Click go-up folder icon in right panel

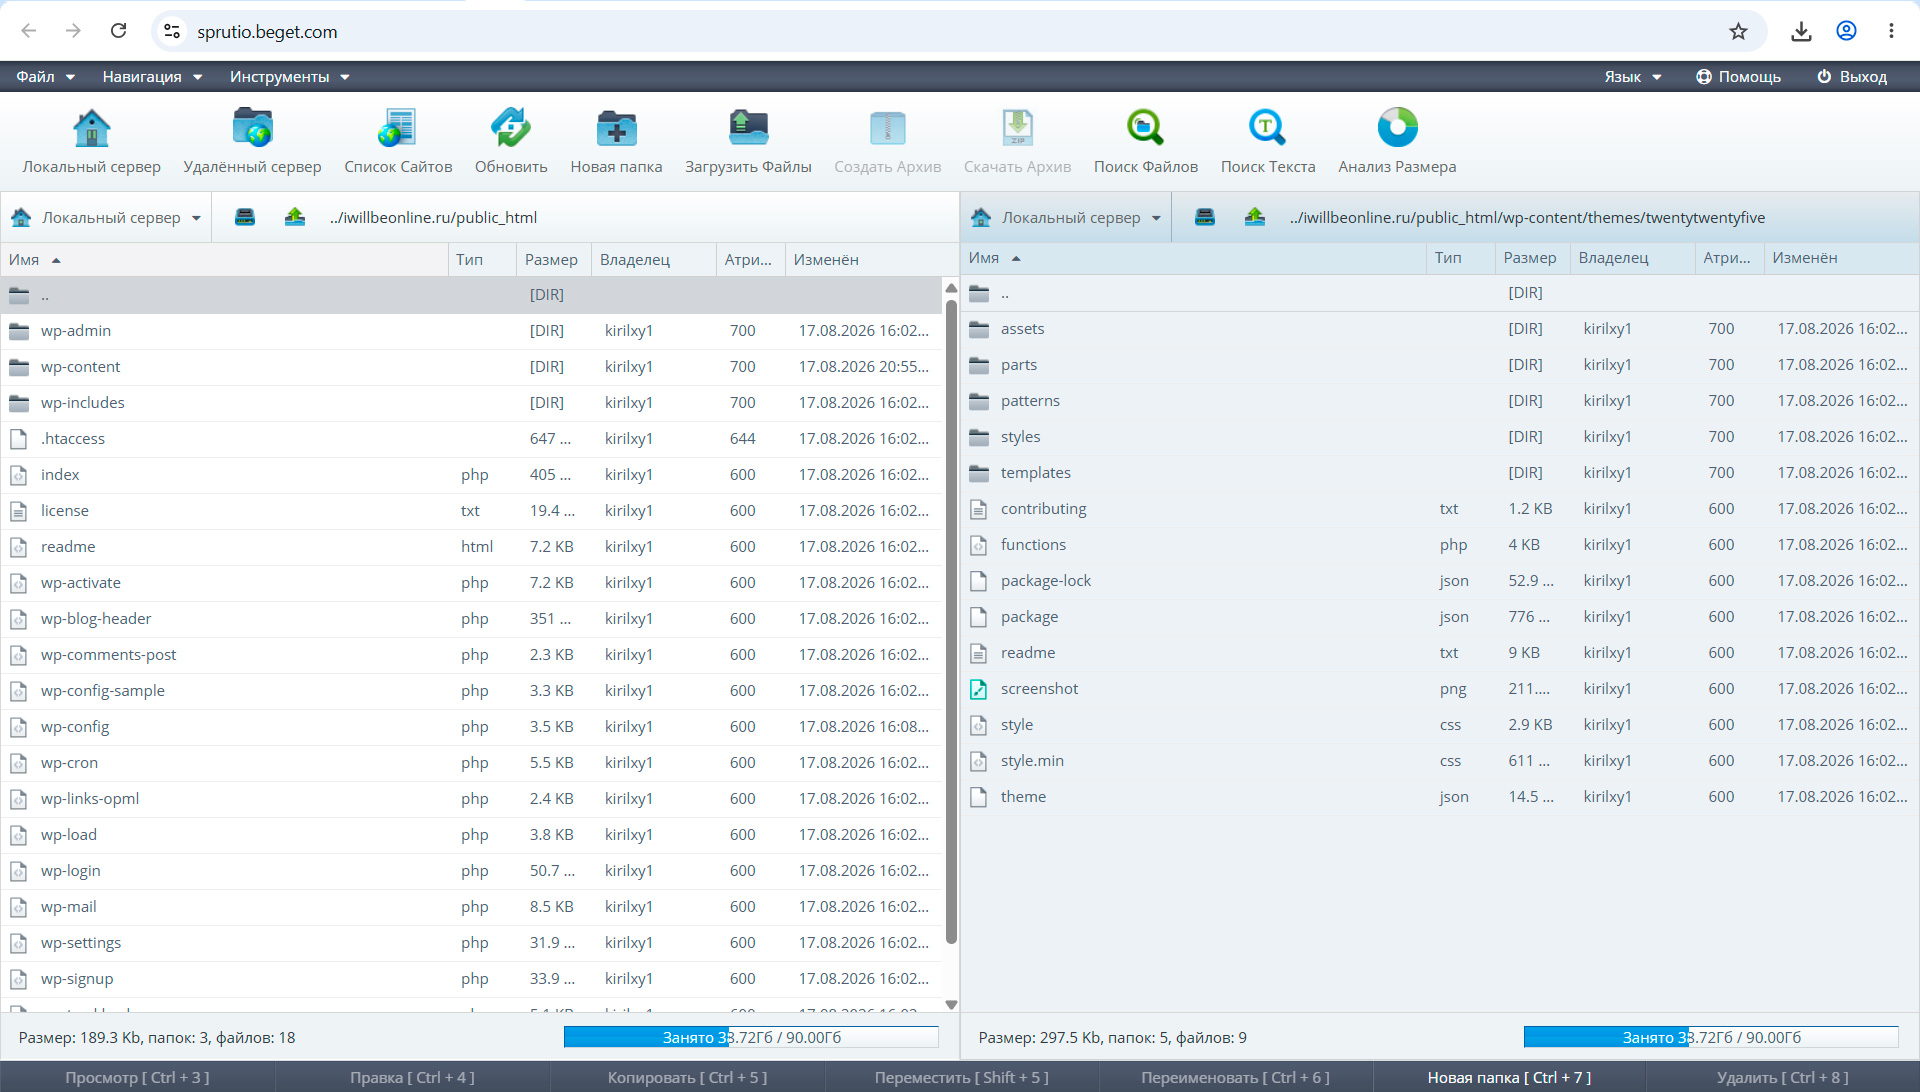click(1255, 217)
